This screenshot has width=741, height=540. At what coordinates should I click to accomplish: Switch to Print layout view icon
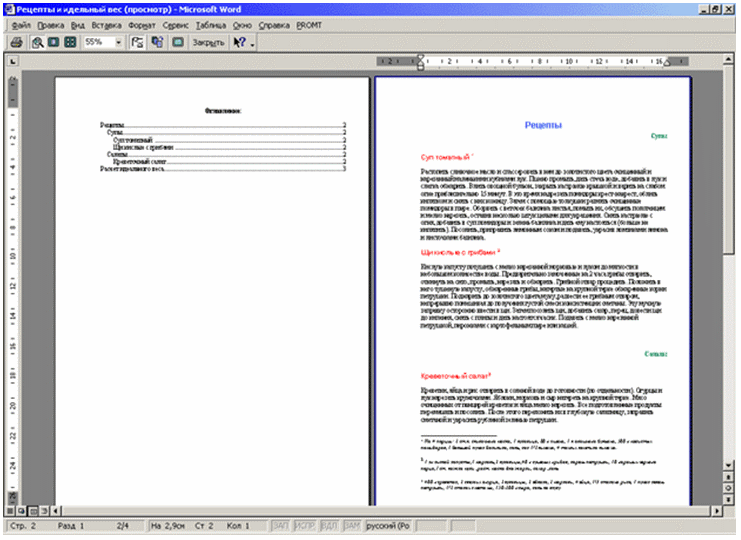[x=33, y=511]
